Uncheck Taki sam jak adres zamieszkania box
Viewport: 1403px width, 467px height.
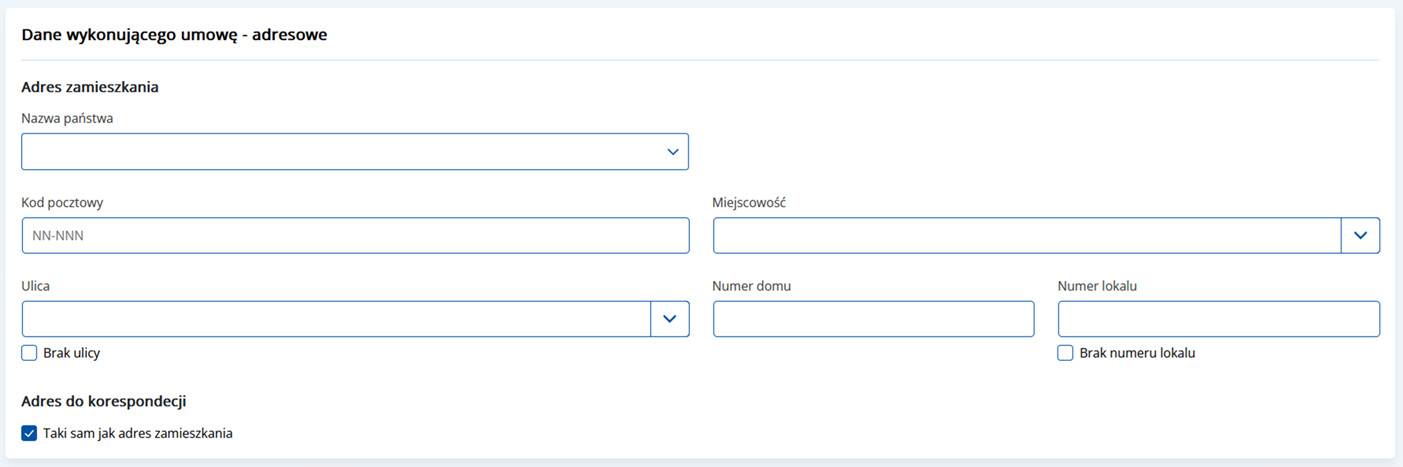(30, 434)
